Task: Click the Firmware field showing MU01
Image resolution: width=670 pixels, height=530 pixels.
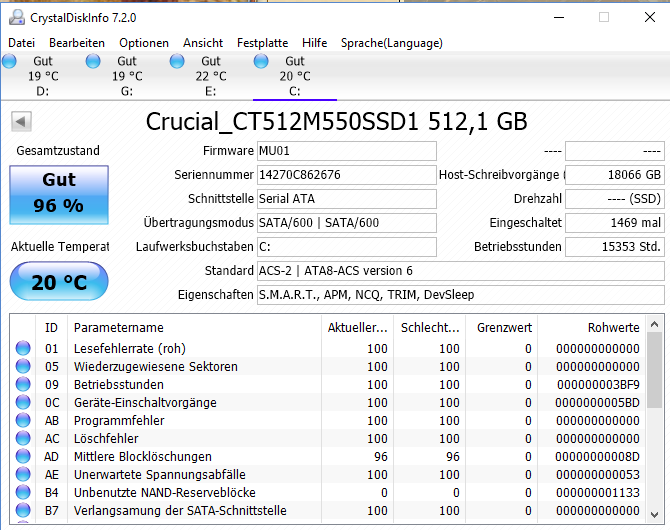Action: [x=347, y=151]
